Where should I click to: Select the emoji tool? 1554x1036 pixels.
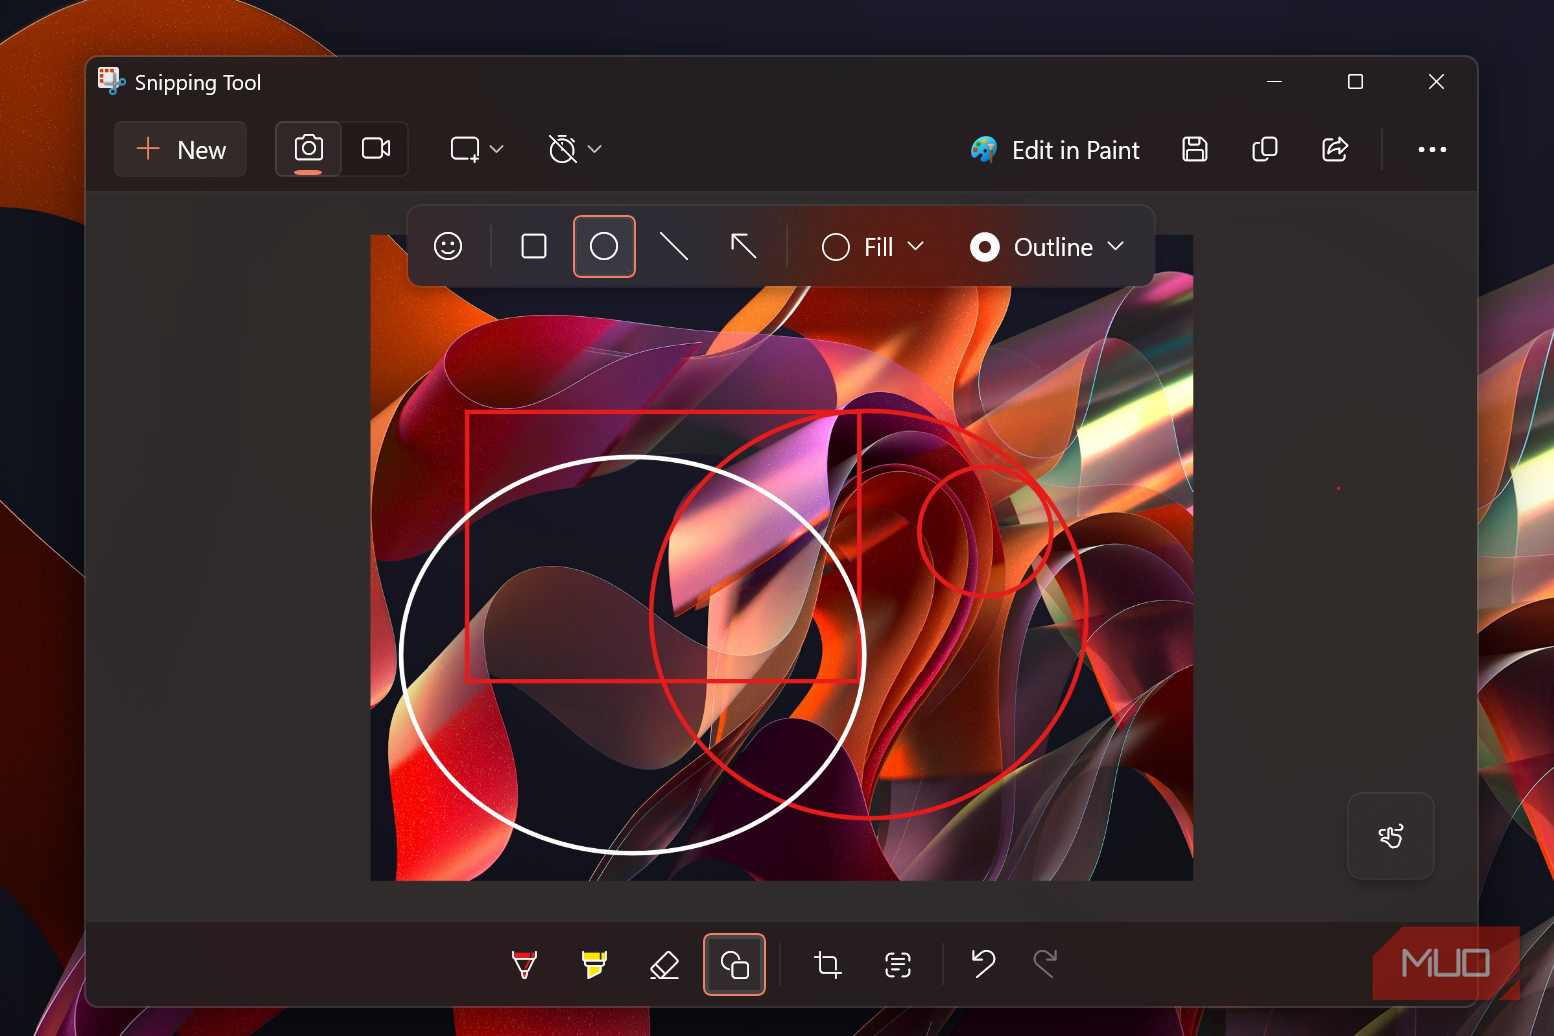click(x=448, y=246)
